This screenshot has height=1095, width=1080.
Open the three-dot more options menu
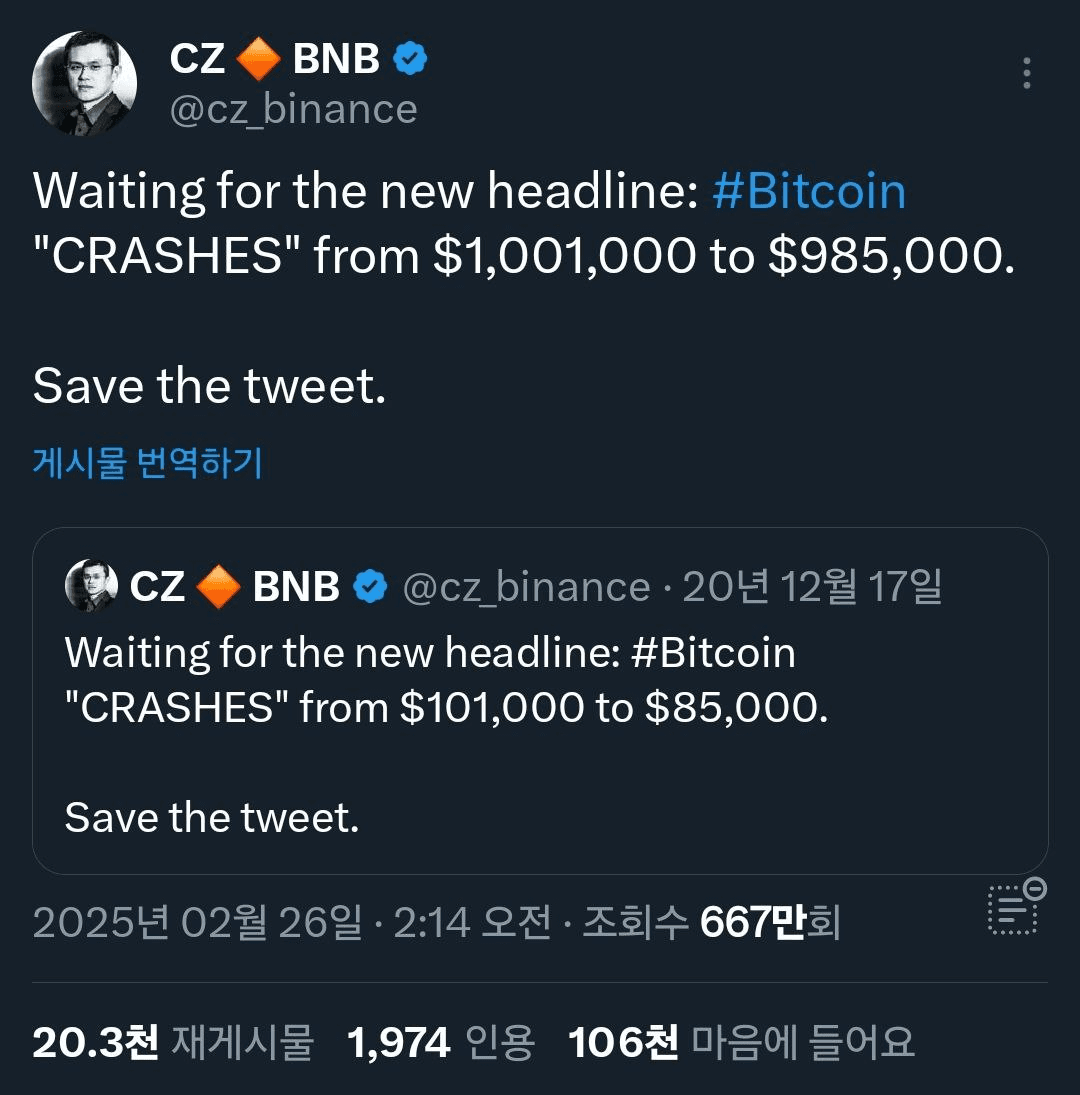point(1027,73)
